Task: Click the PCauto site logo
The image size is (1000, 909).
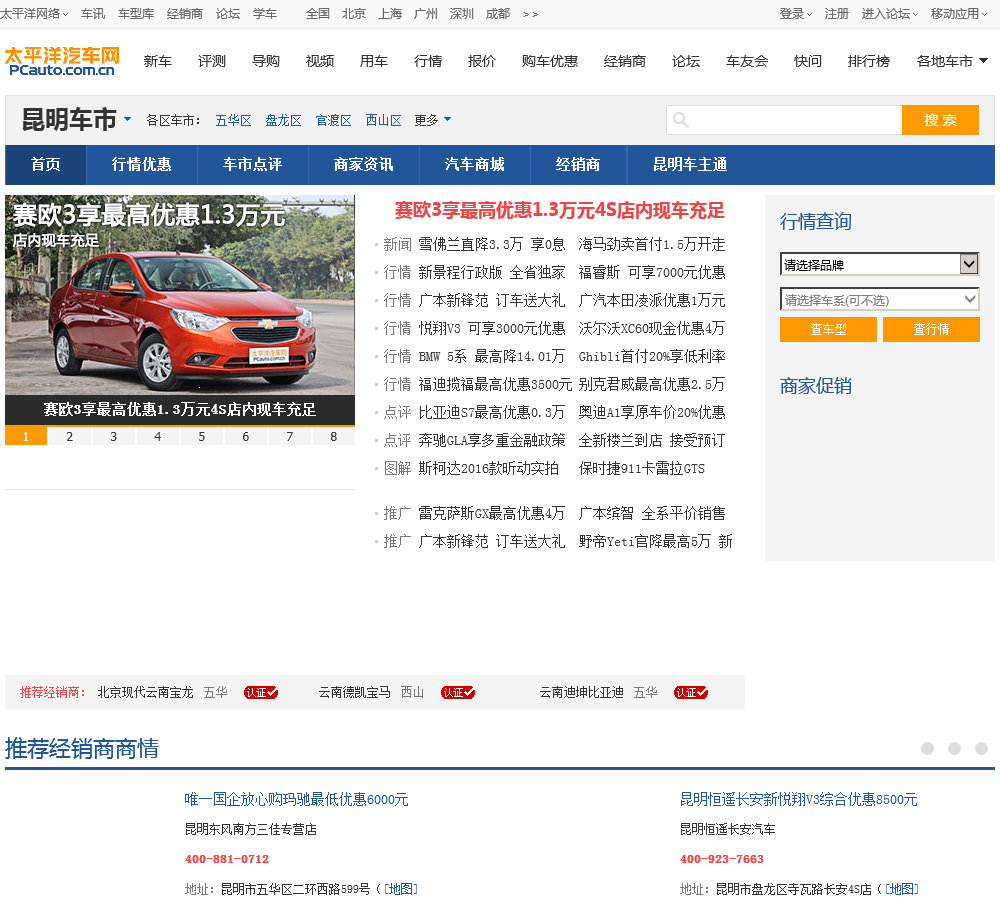Action: coord(61,61)
